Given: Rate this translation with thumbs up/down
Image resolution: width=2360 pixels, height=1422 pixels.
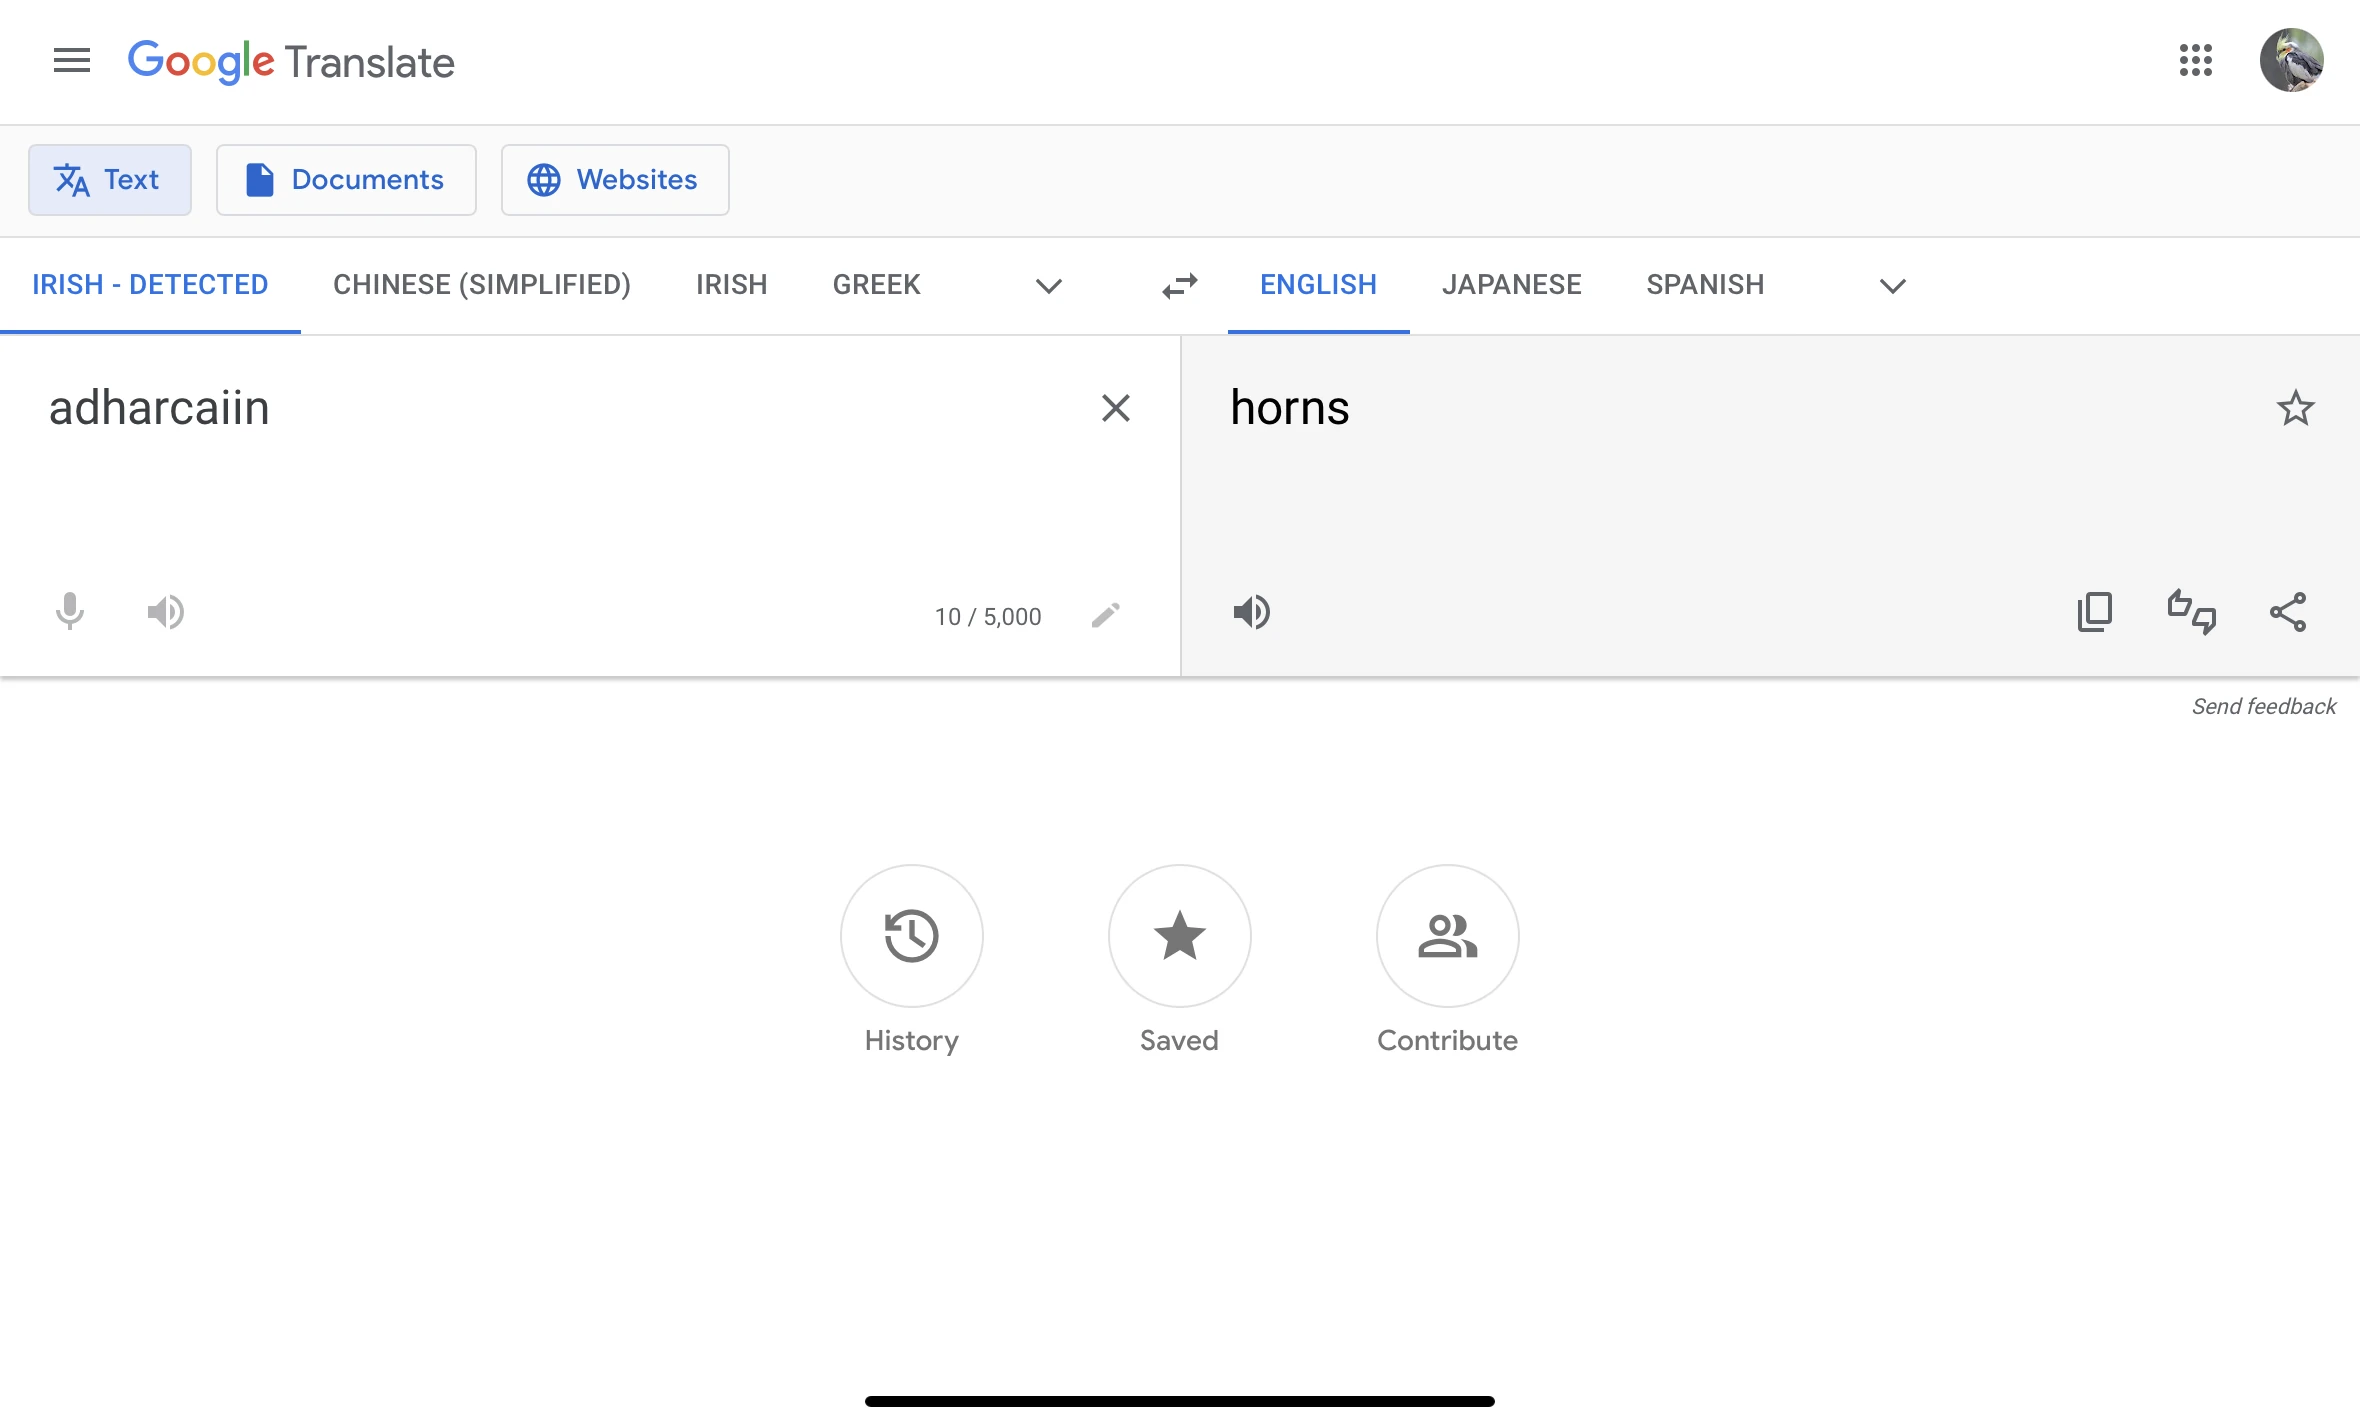Looking at the screenshot, I should [2192, 612].
